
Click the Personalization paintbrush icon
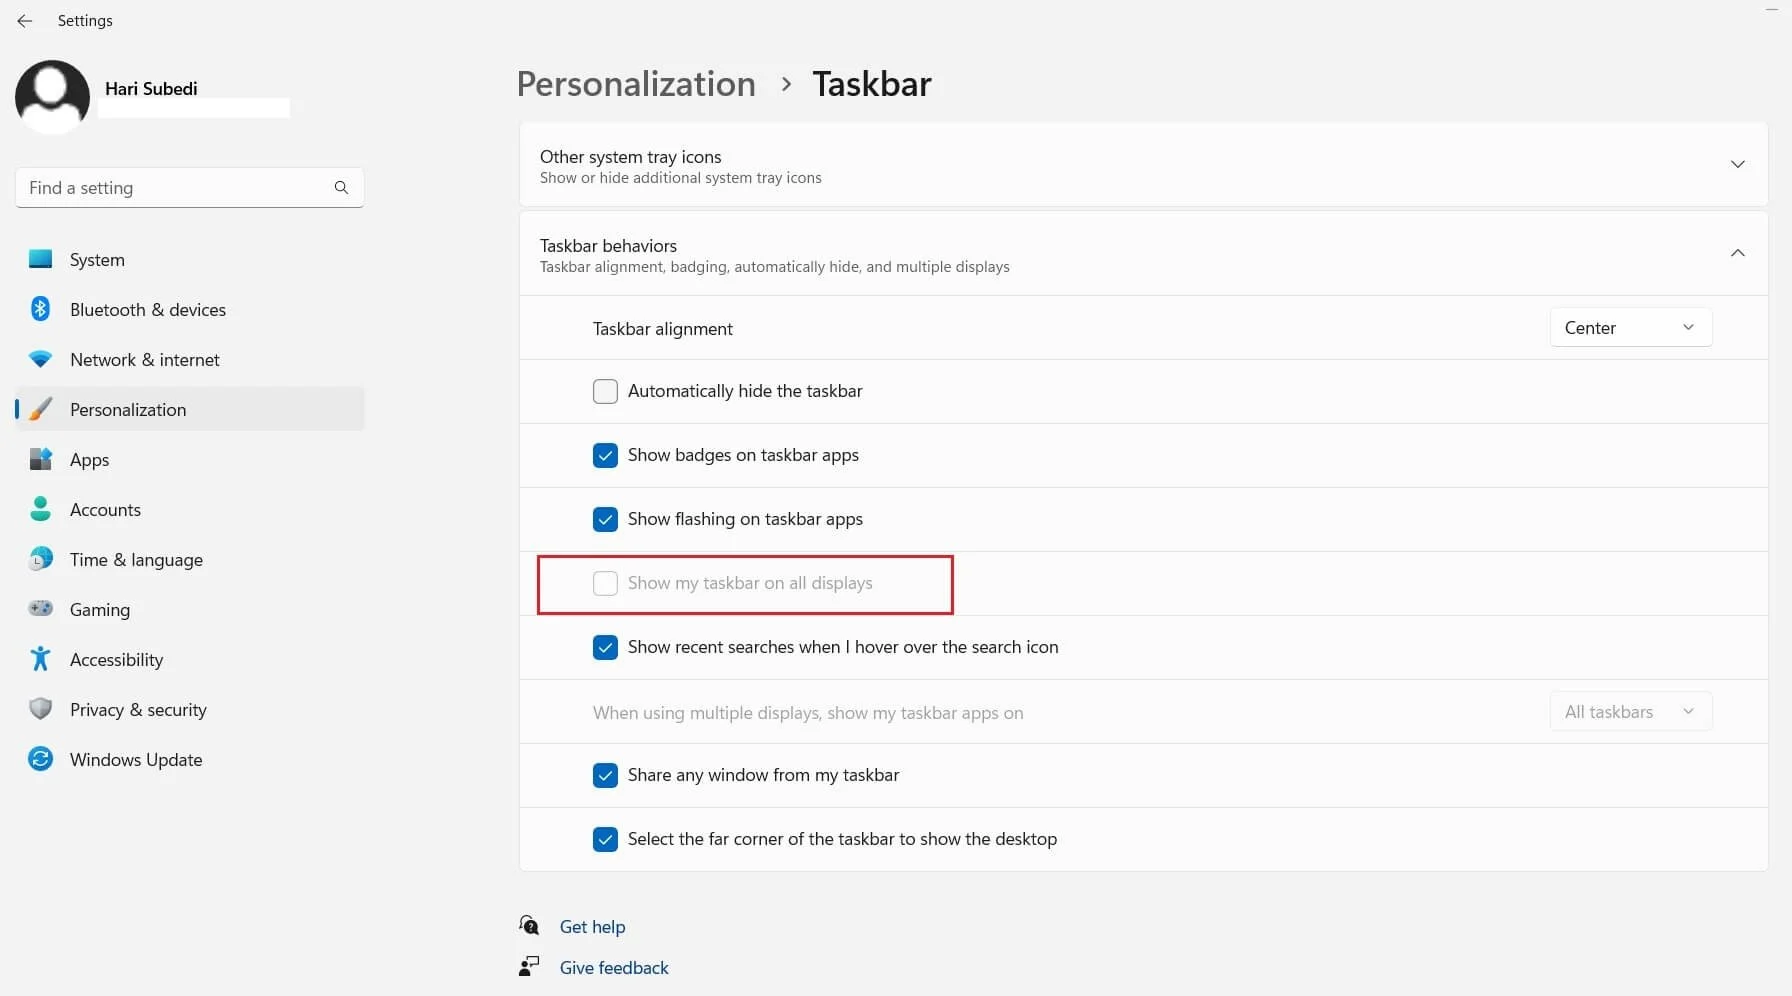point(40,409)
